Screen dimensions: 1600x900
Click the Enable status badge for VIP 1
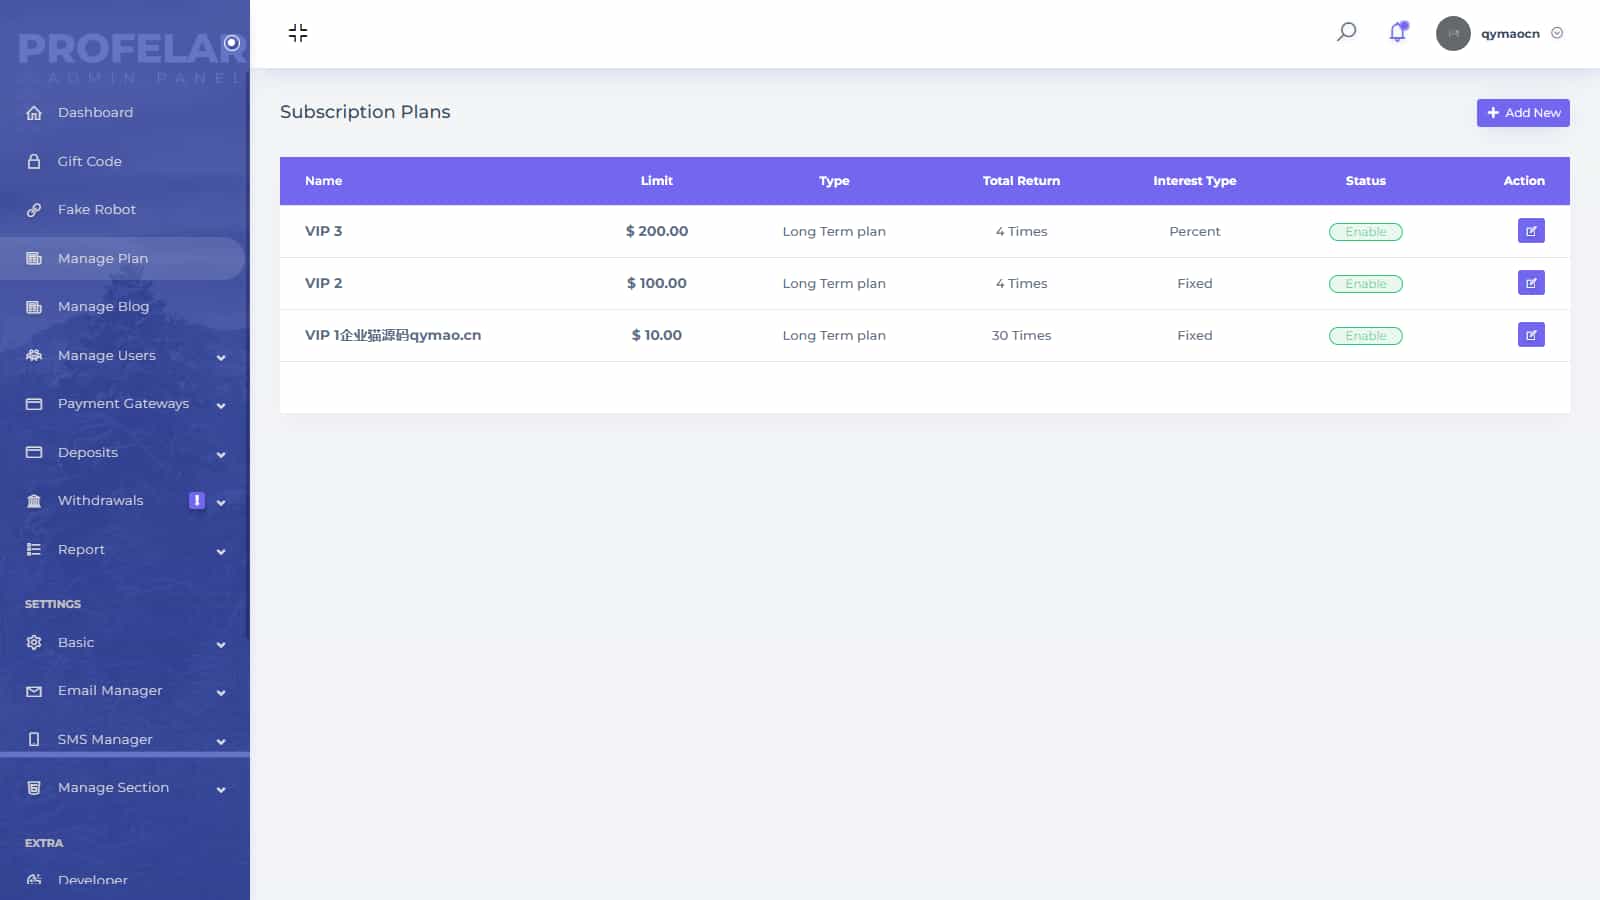(x=1365, y=336)
